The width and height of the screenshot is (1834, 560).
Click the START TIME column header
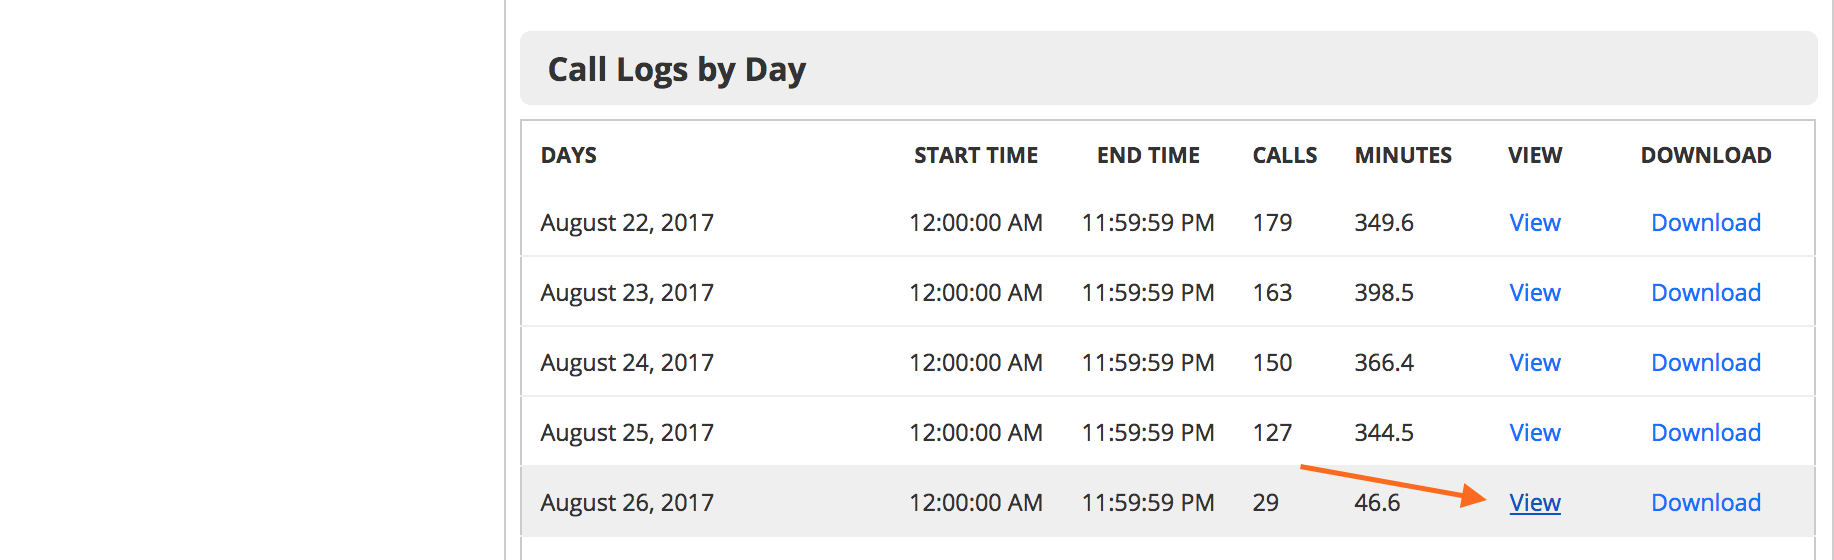975,156
